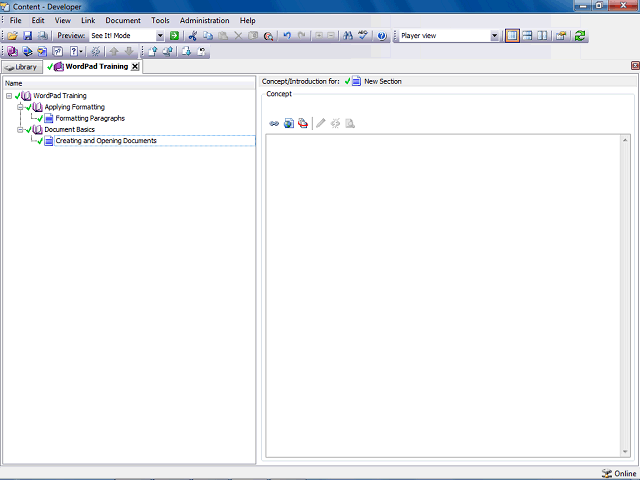This screenshot has width=640, height=480.
Task: Start preview with the green arrow button
Action: coord(174,36)
